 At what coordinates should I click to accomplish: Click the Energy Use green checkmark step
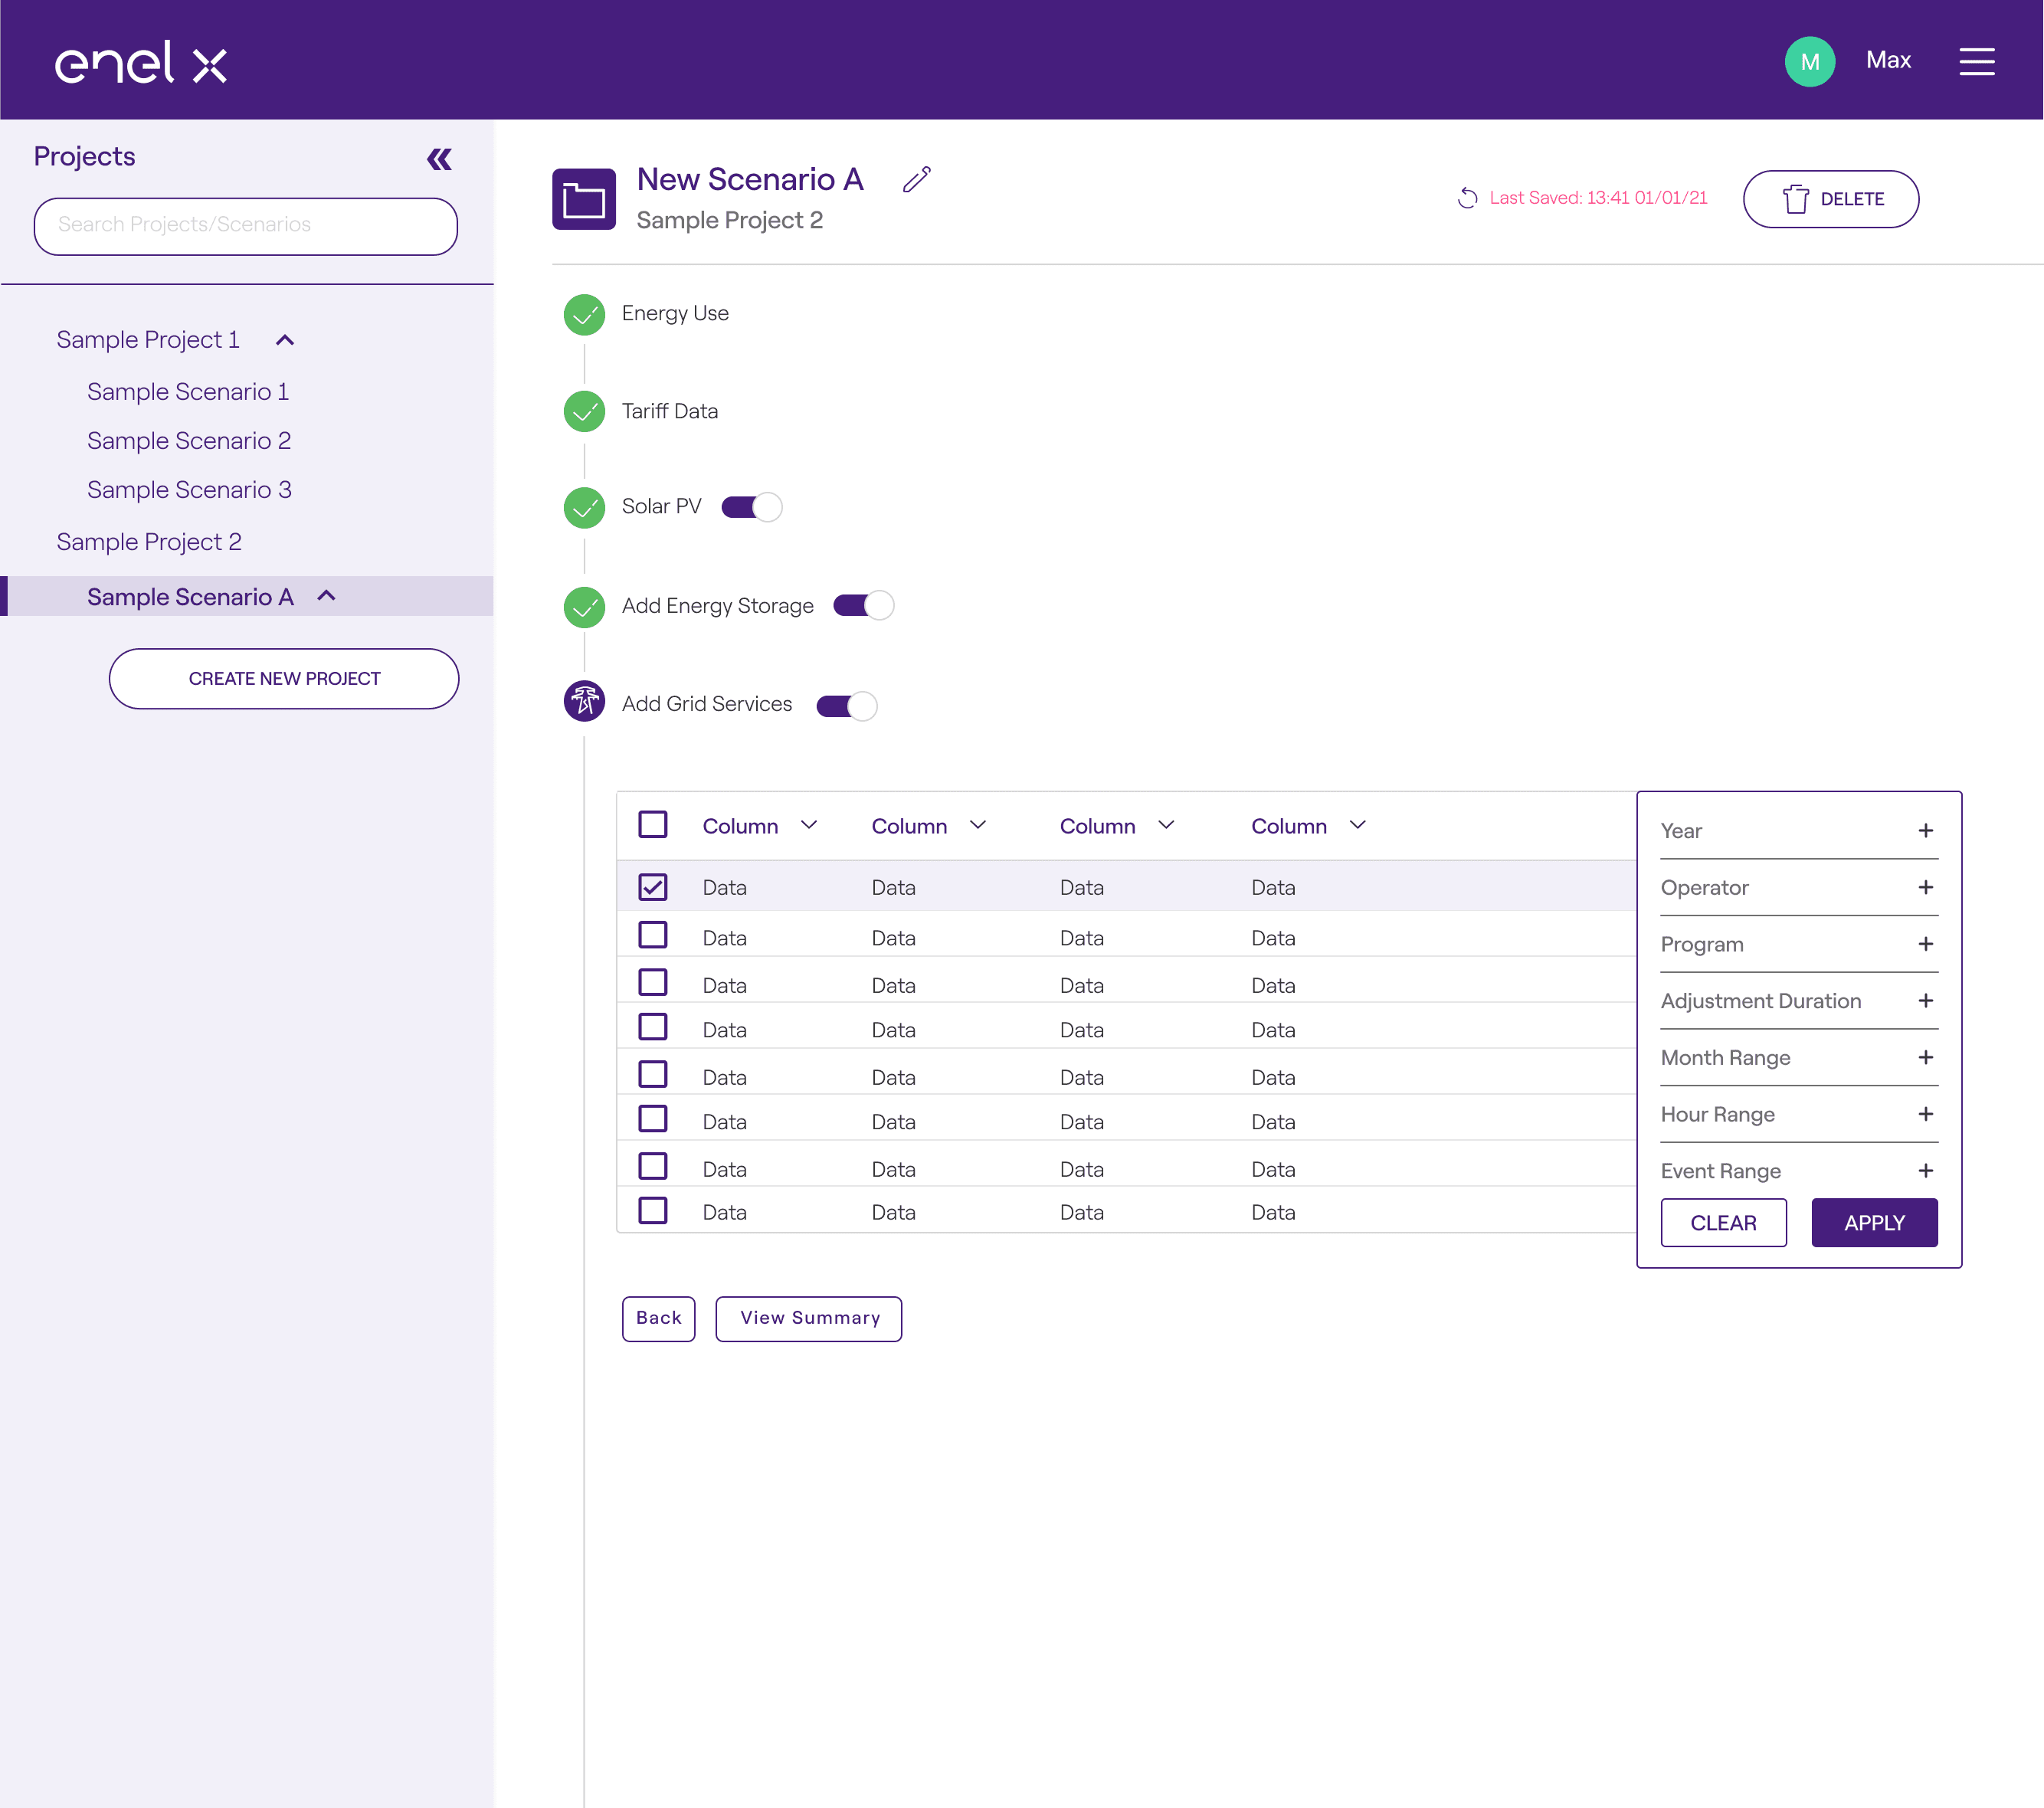pyautogui.click(x=584, y=315)
